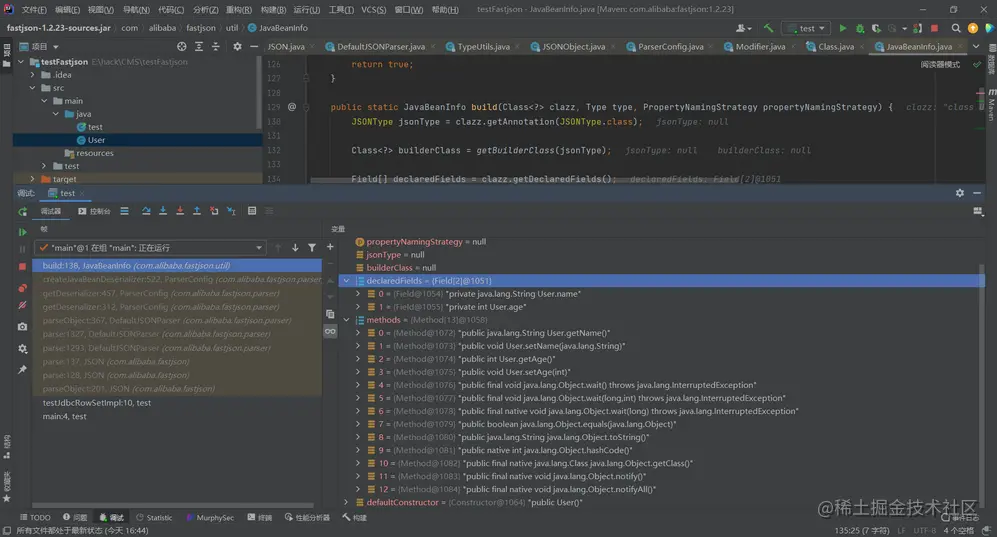Collapse the methods variable node
The width and height of the screenshot is (997, 537).
[x=347, y=320]
